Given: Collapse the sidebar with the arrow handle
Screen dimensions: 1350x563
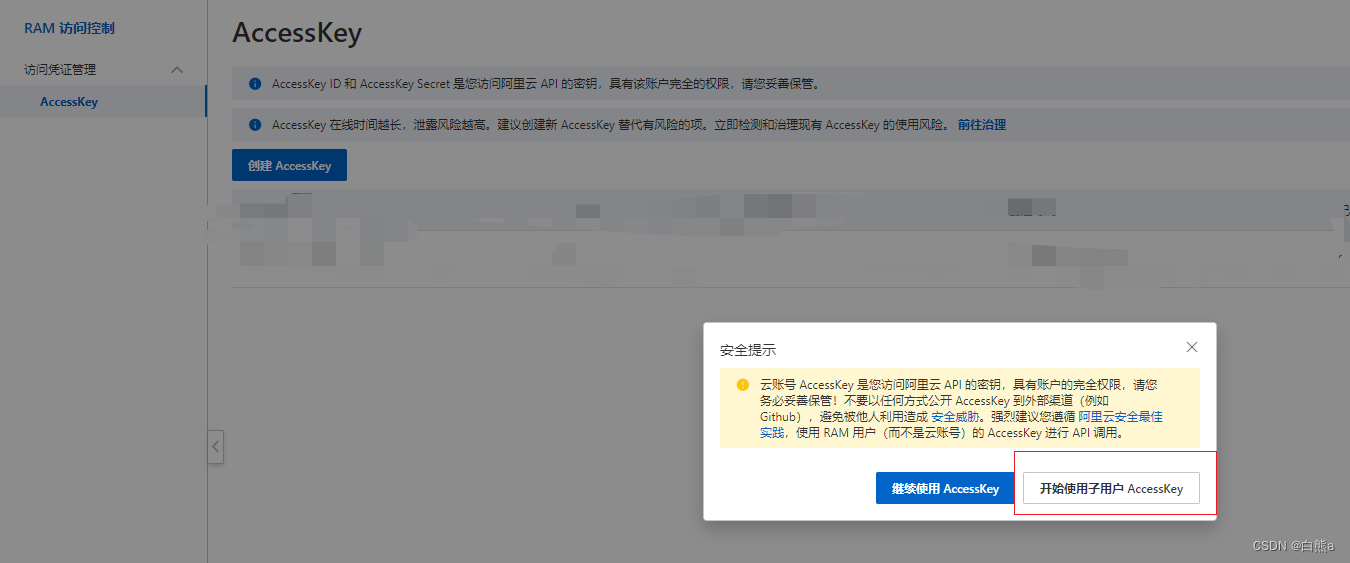Looking at the screenshot, I should point(215,447).
